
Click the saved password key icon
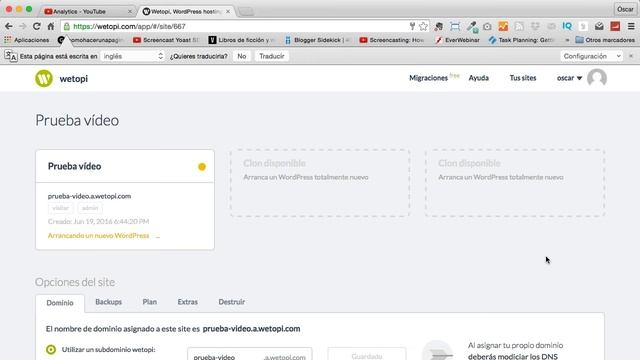tap(412, 27)
